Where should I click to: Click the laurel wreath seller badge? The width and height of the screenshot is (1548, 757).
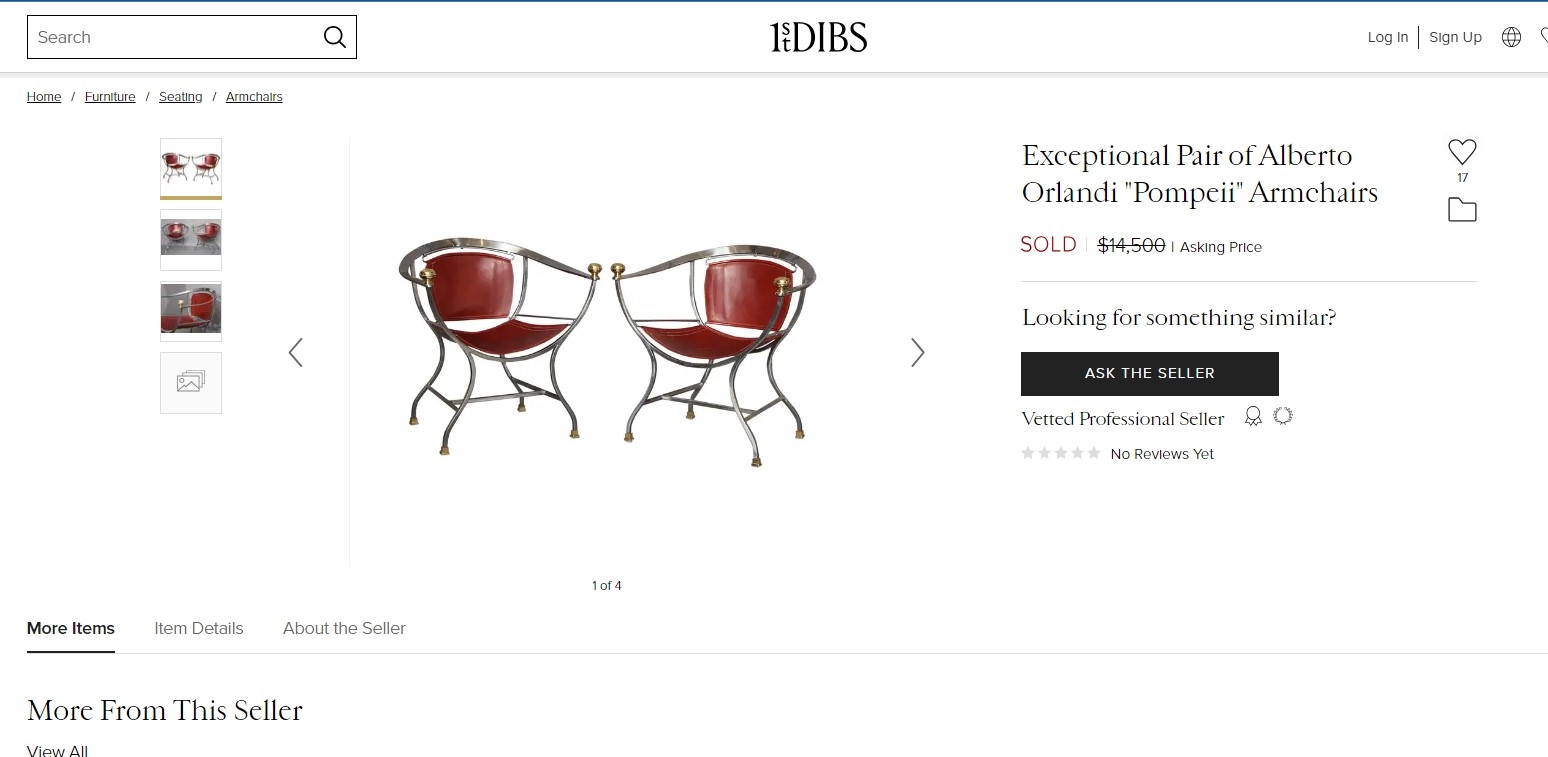[1283, 416]
